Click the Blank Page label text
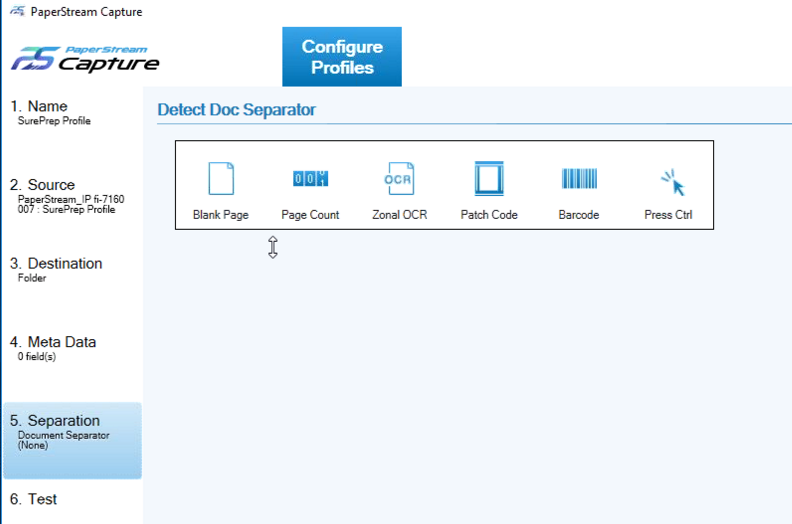This screenshot has width=792, height=524. coord(220,215)
